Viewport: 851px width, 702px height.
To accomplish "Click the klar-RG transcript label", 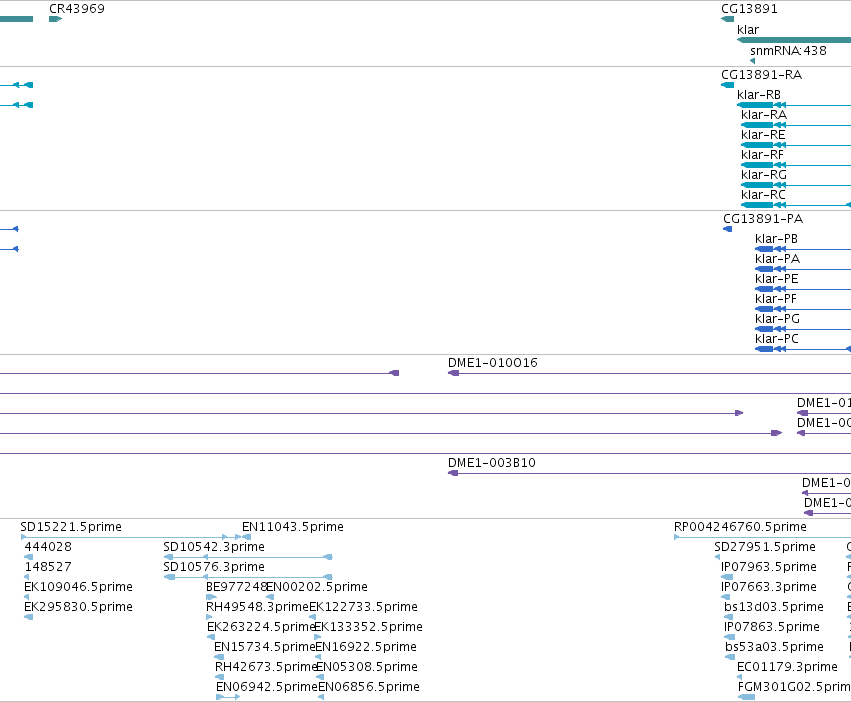I will tap(764, 175).
